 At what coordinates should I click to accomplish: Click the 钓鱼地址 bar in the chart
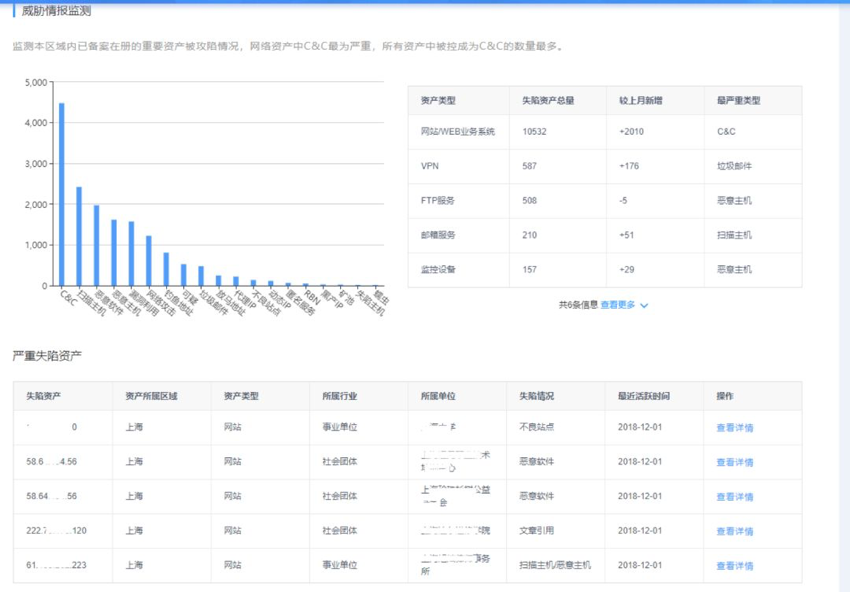point(166,269)
